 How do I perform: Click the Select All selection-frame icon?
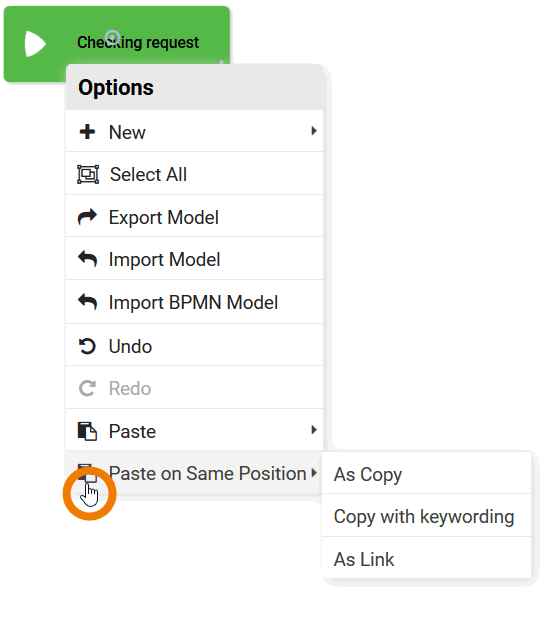tap(88, 174)
